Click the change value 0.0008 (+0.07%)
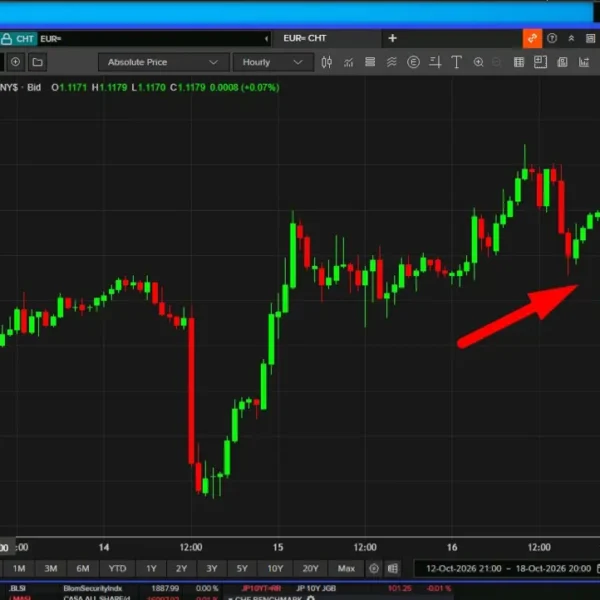600x600 pixels. [245, 87]
